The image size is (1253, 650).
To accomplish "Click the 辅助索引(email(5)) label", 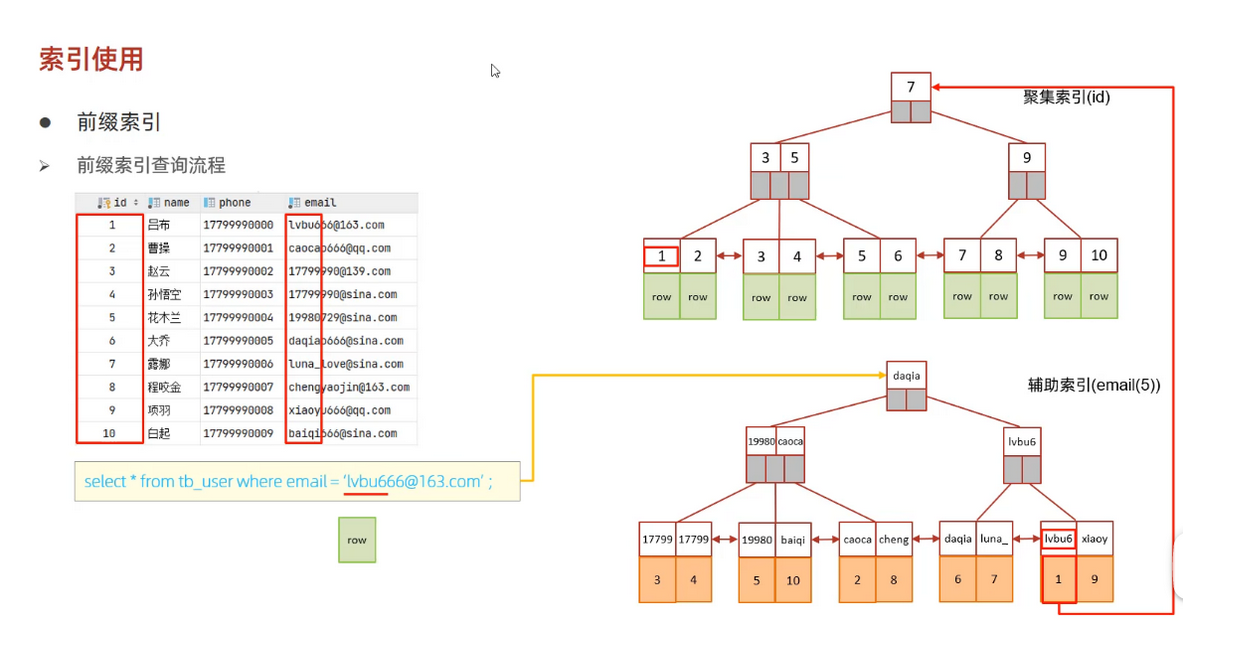I will [1094, 385].
